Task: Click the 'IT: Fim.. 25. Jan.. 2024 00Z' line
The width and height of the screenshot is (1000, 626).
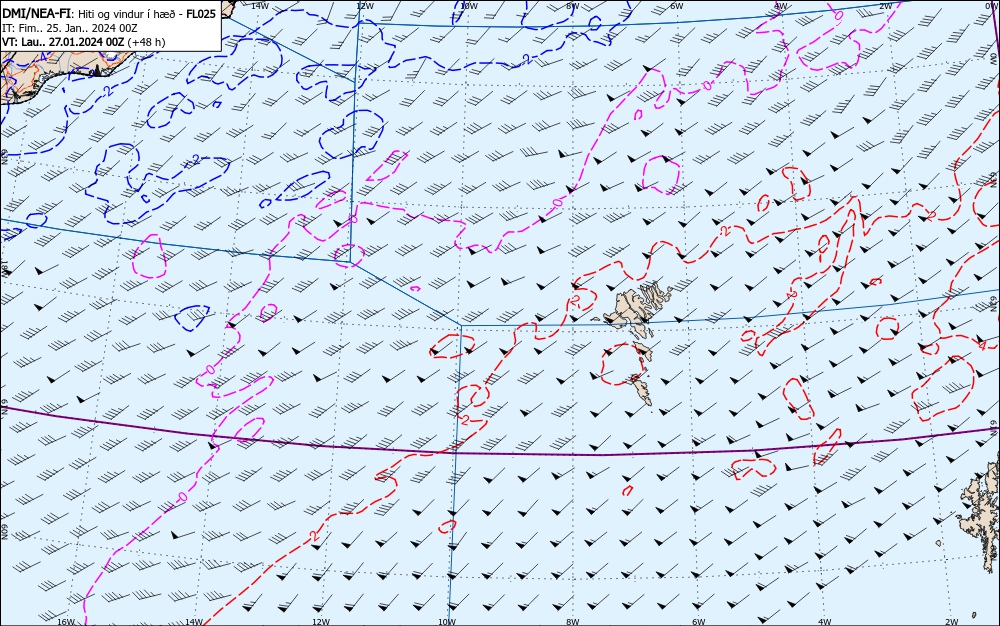Action: point(70,28)
